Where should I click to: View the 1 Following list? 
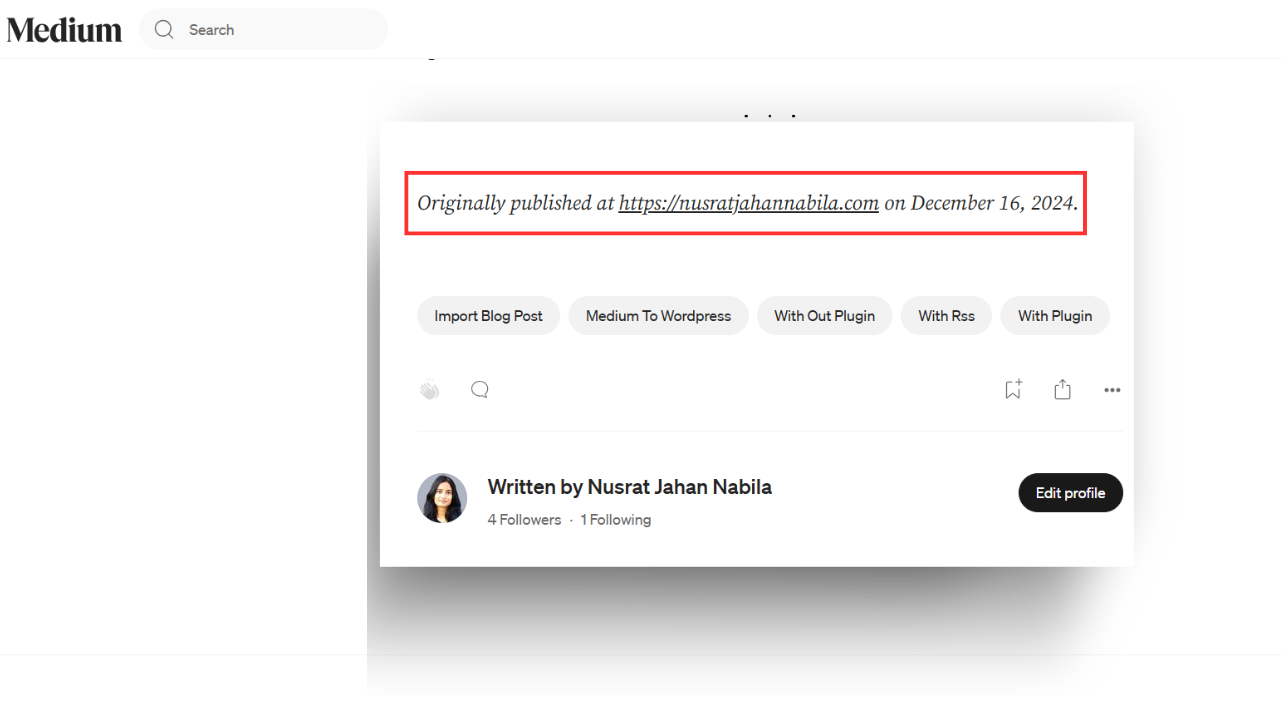pyautogui.click(x=615, y=520)
